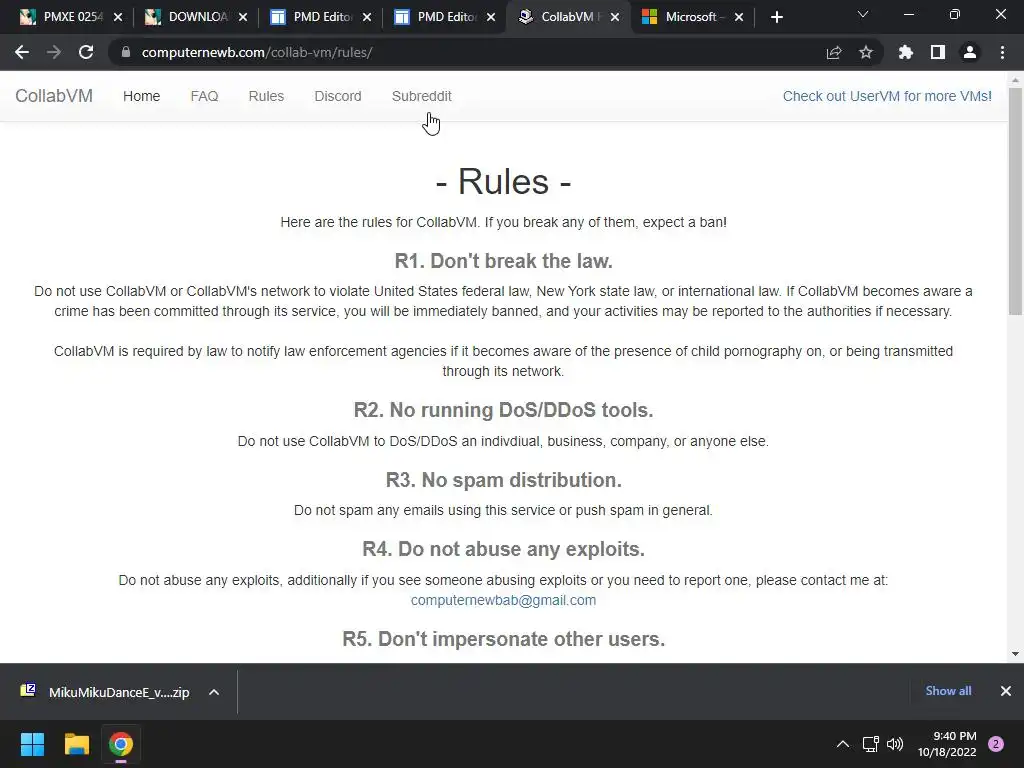Viewport: 1024px width, 768px height.
Task: Bookmark this page with the star icon
Action: point(865,52)
